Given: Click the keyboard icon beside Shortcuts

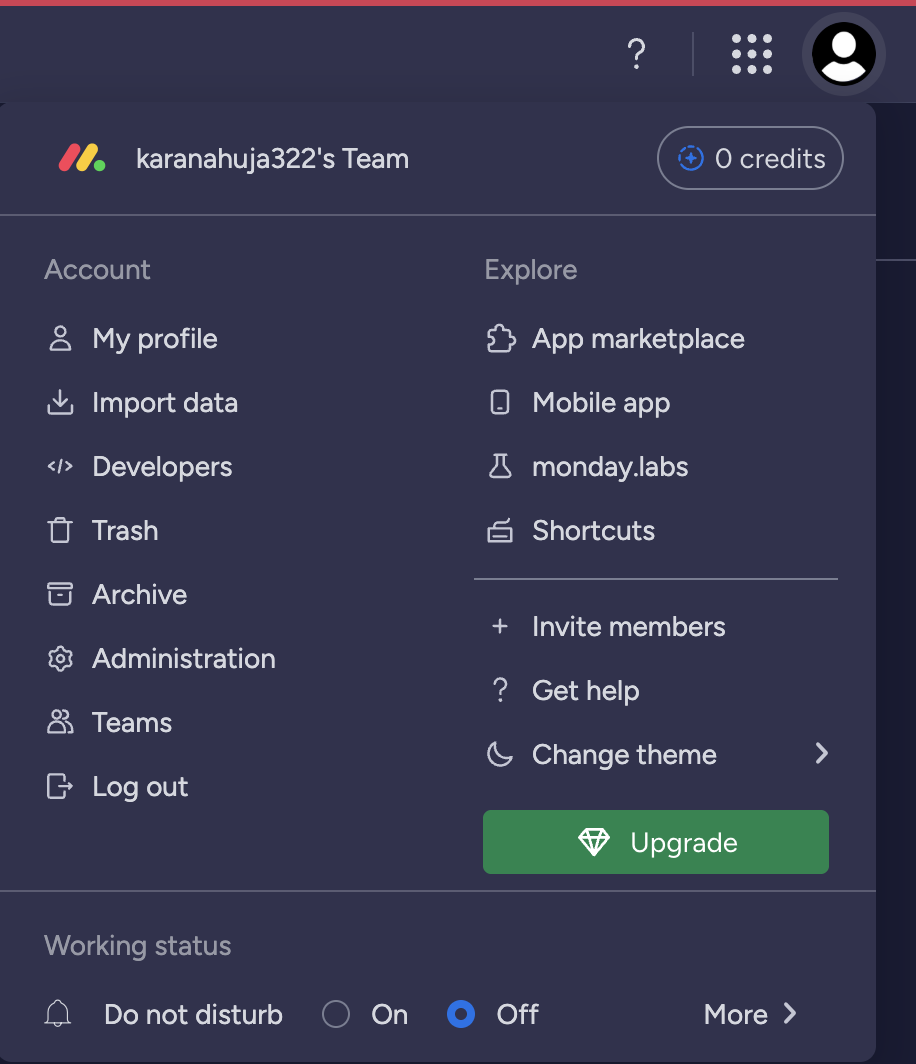Looking at the screenshot, I should (x=500, y=531).
